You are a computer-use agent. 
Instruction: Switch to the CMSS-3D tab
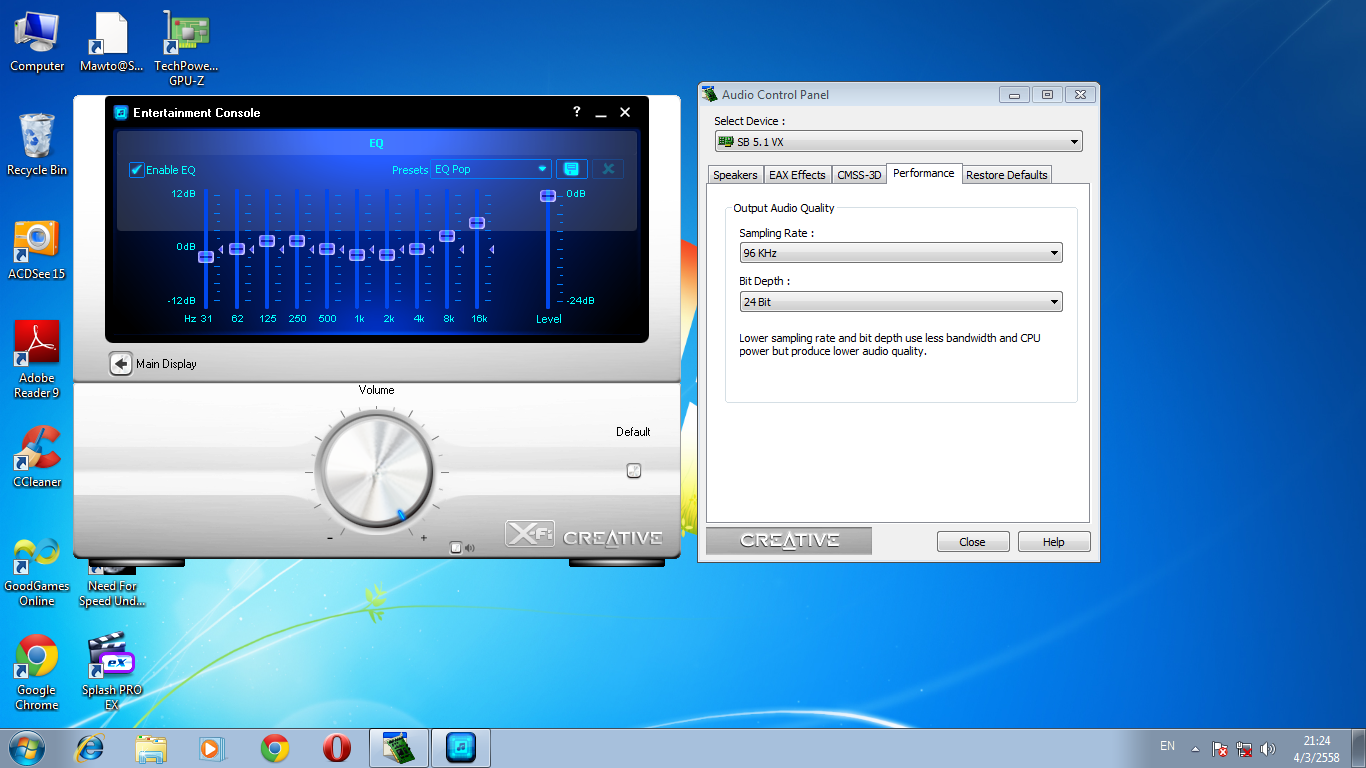[859, 175]
